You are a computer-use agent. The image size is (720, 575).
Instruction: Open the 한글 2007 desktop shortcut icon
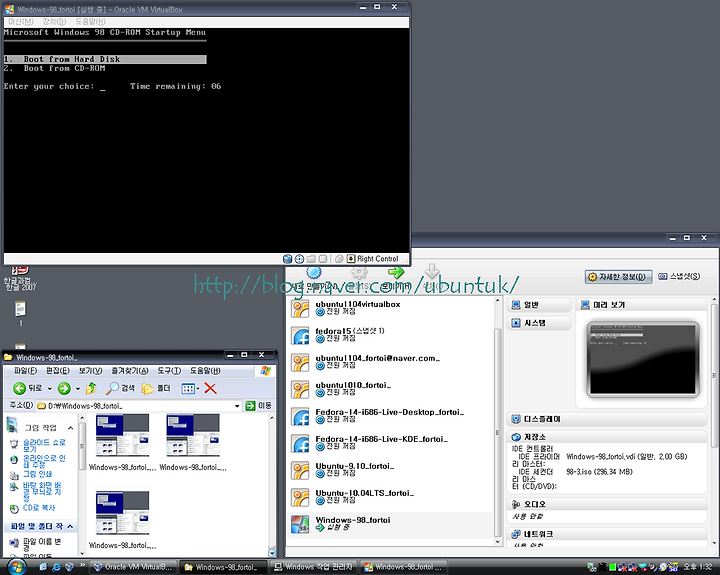[x=20, y=278]
